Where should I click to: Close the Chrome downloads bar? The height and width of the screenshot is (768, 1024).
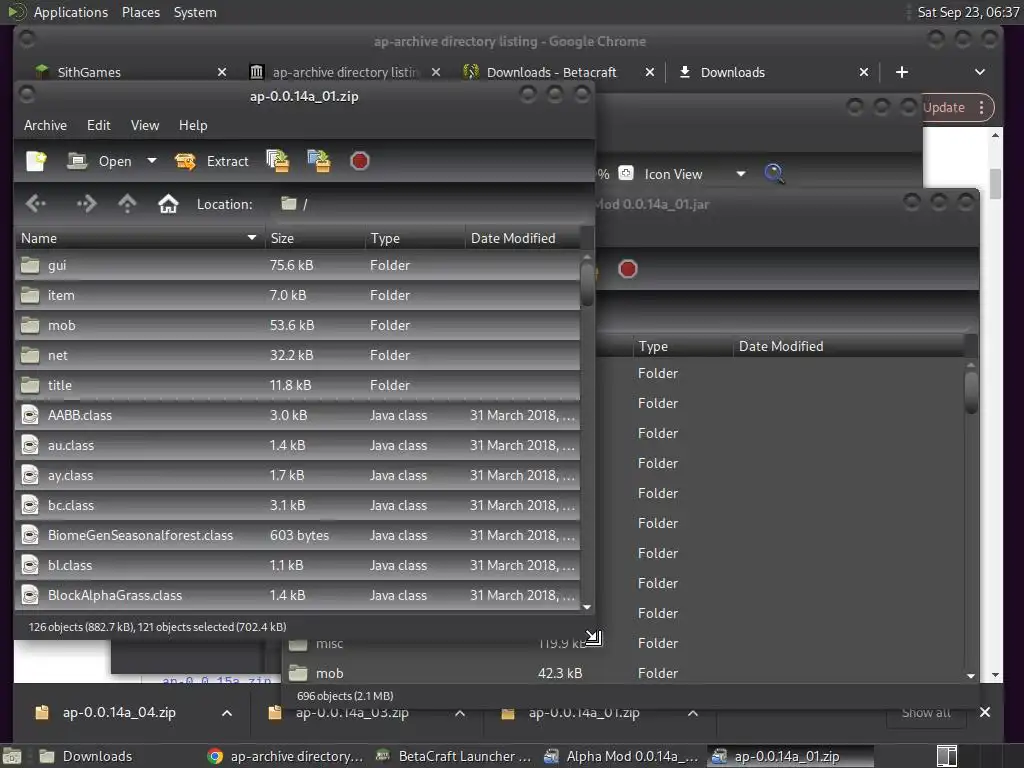point(985,712)
